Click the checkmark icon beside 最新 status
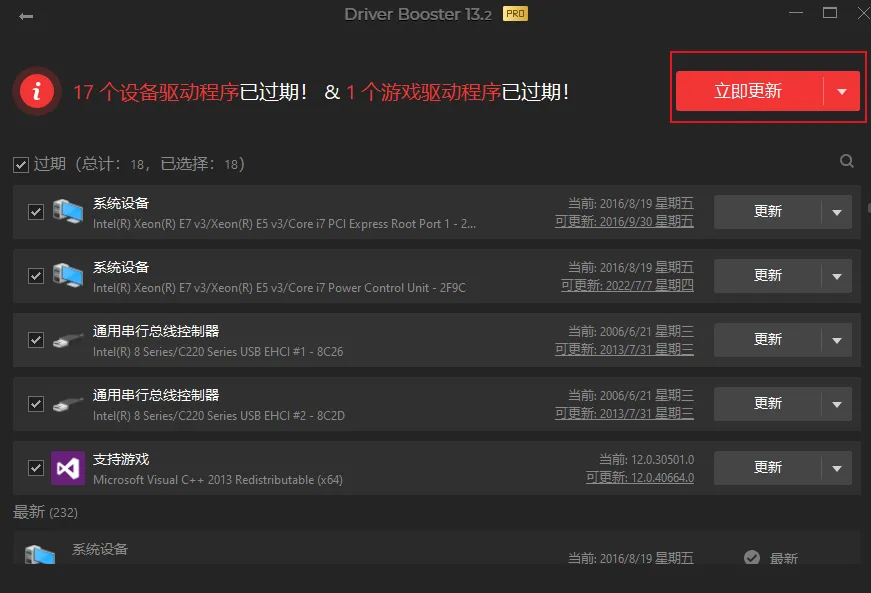Viewport: 871px width, 593px height. pos(752,557)
